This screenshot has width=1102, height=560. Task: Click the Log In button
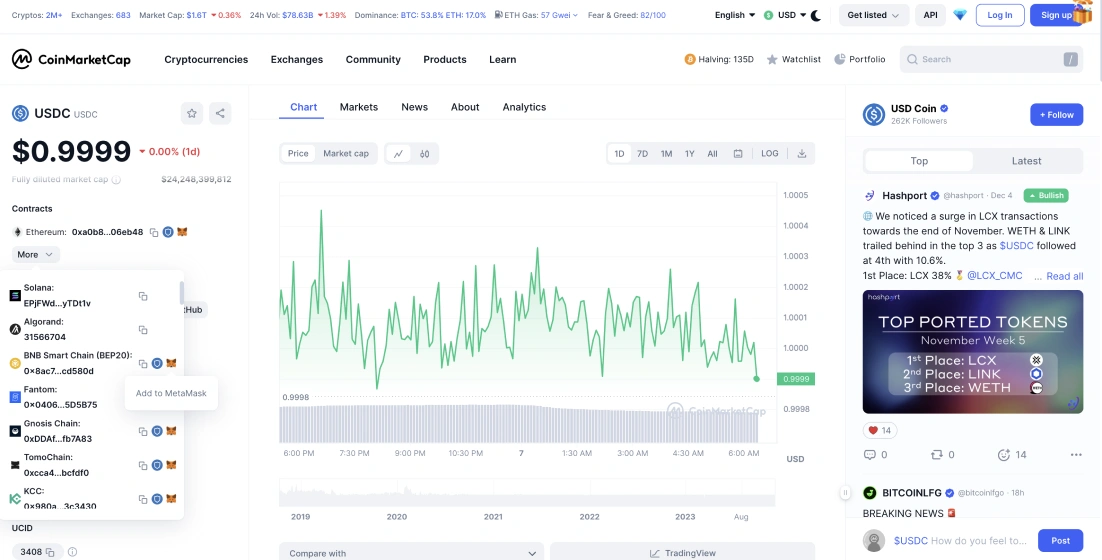coord(999,15)
